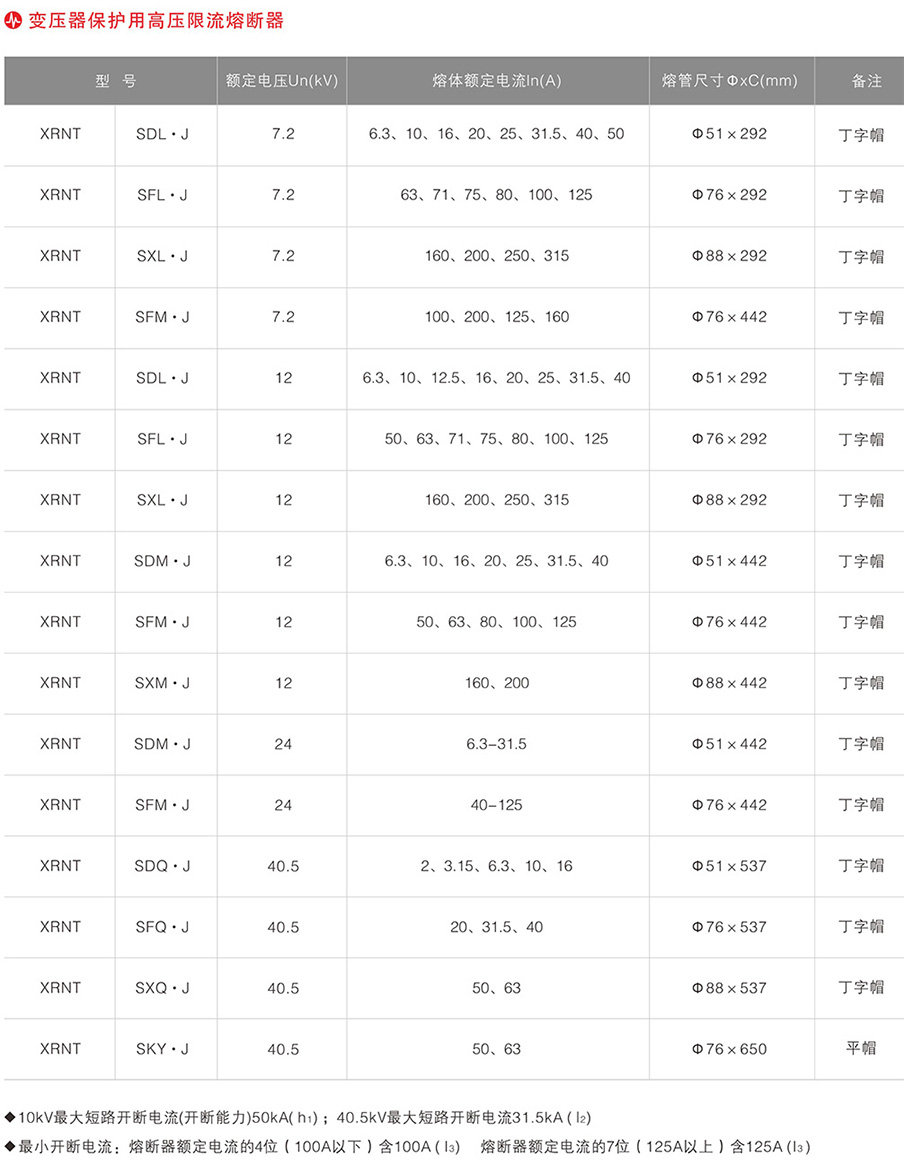Click the SKY·J model cell
Screen dimensions: 904x1165
click(x=162, y=1049)
